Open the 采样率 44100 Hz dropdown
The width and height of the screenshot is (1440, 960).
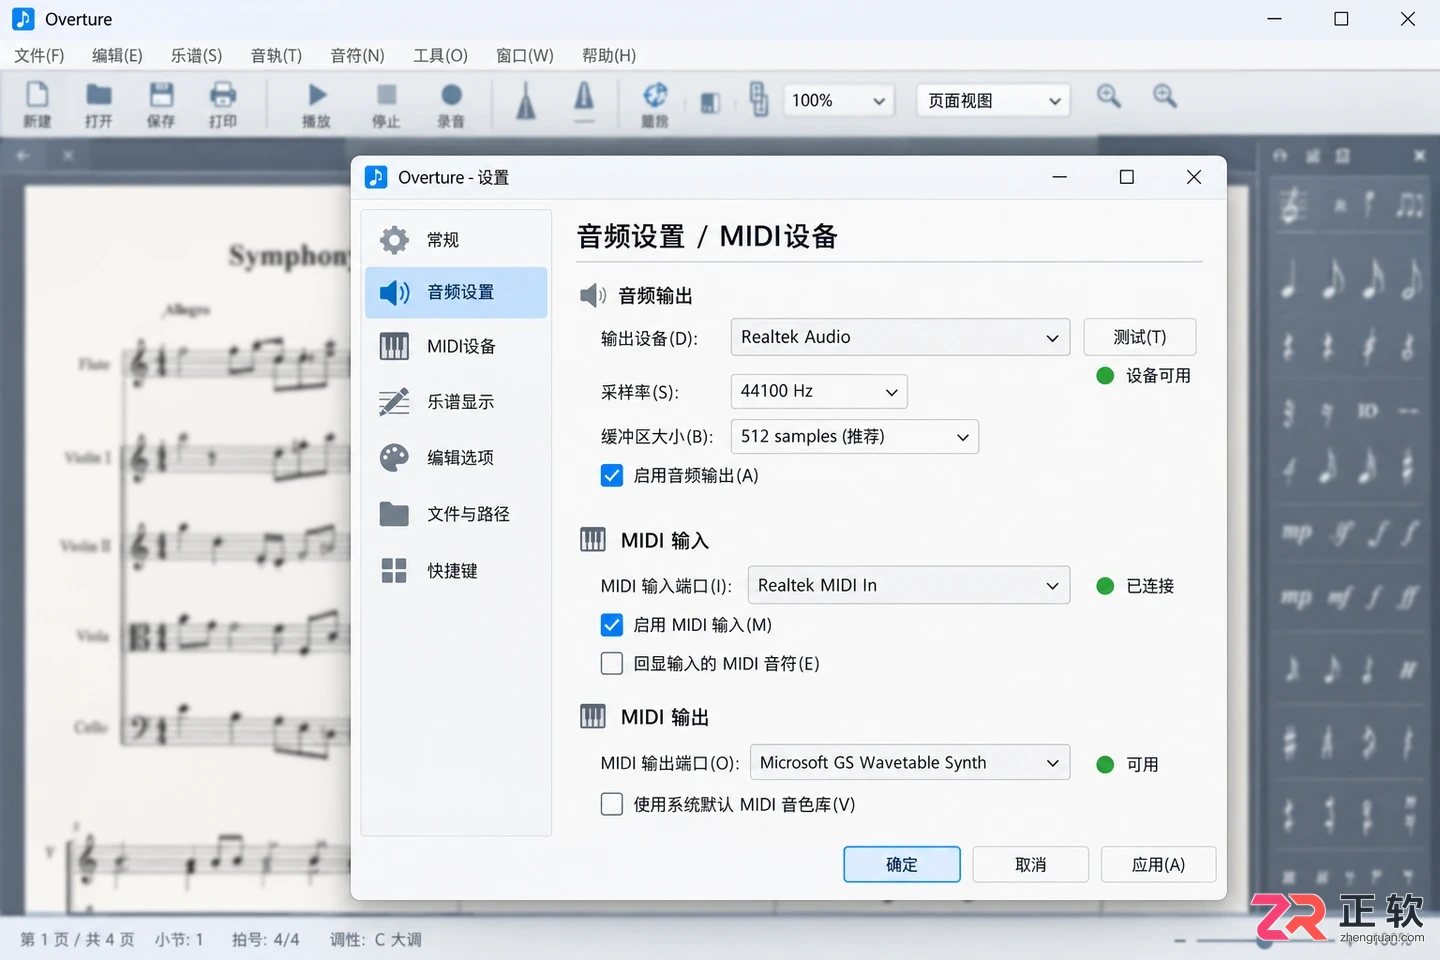819,391
